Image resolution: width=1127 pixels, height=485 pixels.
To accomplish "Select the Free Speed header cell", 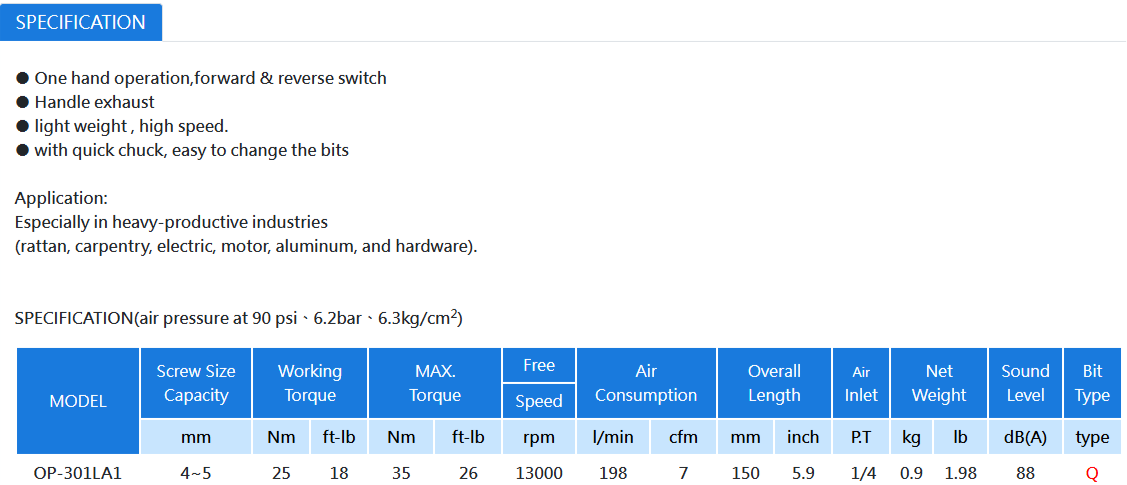I will (539, 383).
